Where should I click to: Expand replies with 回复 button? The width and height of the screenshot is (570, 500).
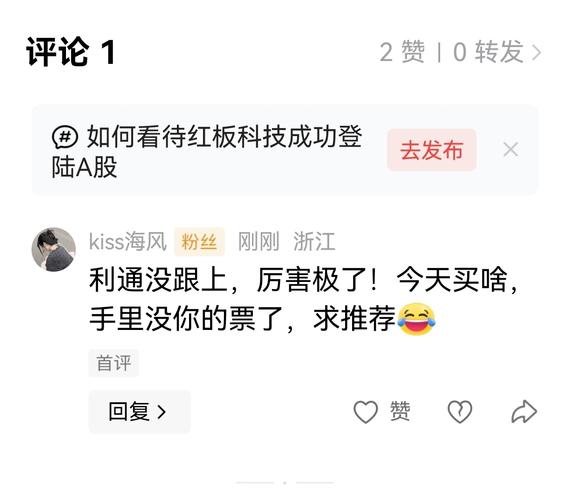(139, 411)
